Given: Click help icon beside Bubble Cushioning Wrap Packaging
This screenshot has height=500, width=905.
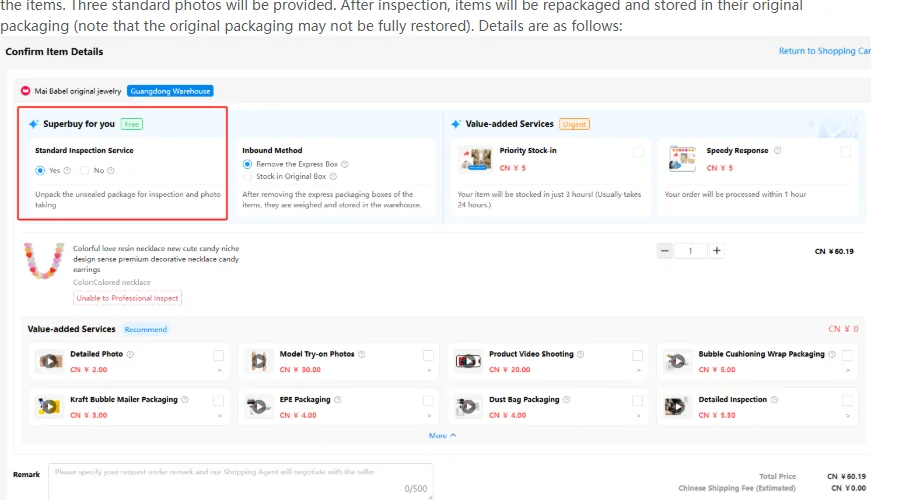Looking at the screenshot, I should pyautogui.click(x=832, y=354).
